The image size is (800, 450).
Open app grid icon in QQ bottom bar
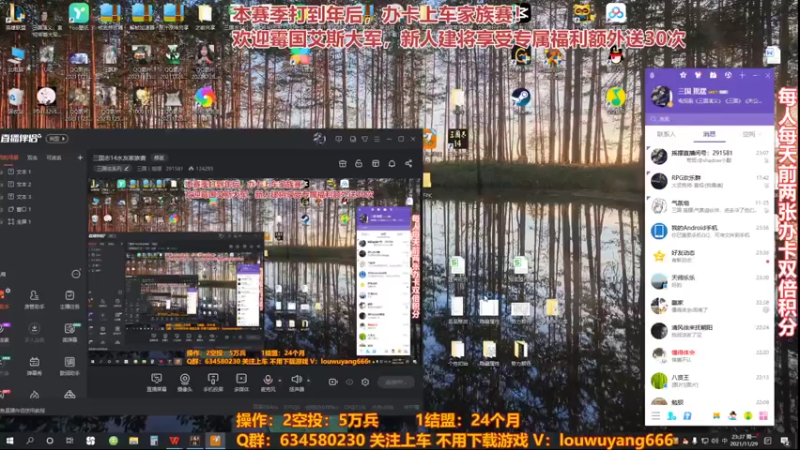click(x=763, y=416)
